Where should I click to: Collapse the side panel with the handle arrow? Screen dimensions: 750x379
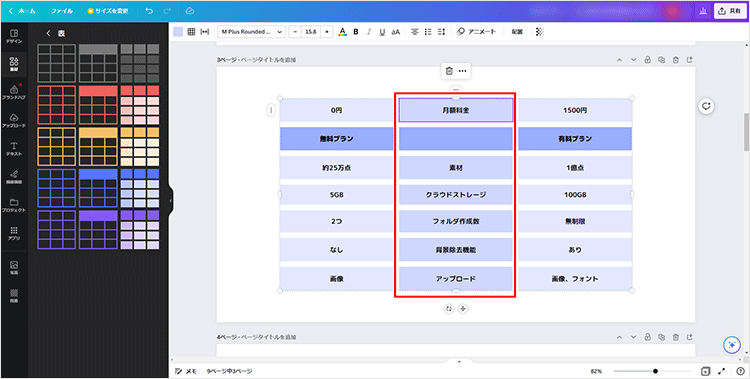[171, 201]
